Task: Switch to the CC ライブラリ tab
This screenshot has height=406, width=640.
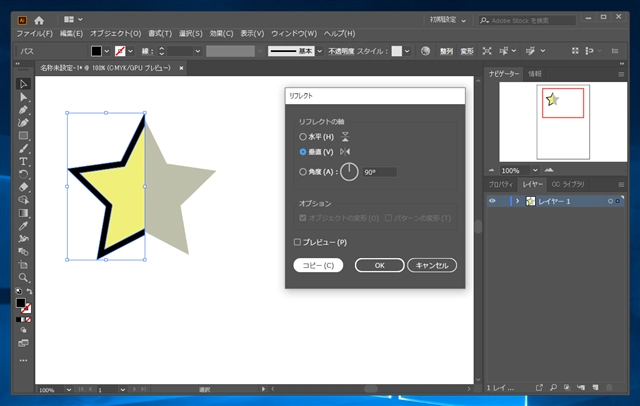Action: point(568,184)
